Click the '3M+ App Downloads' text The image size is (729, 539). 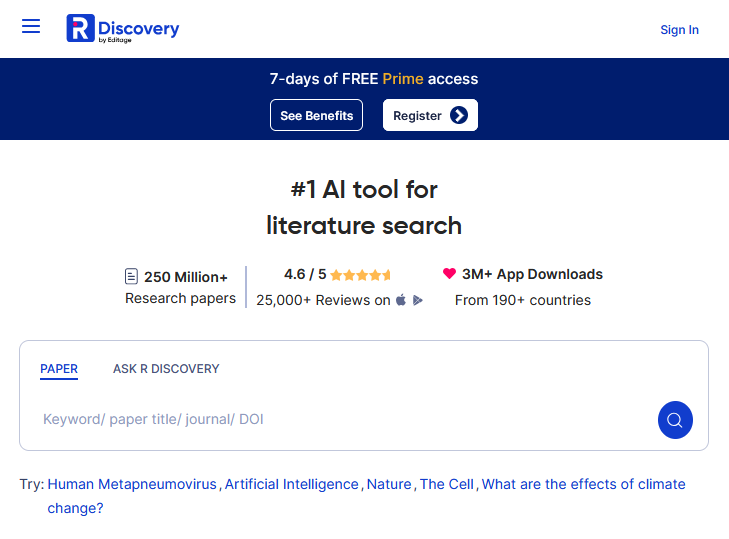click(532, 274)
